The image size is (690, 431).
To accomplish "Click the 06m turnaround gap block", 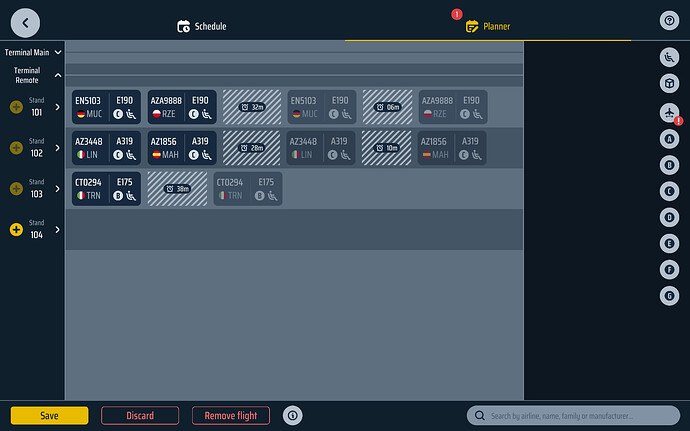I will [x=387, y=107].
